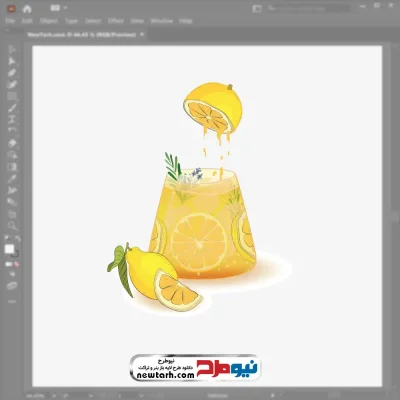
Task: Select the Eyedropper tool
Action: click(12, 179)
